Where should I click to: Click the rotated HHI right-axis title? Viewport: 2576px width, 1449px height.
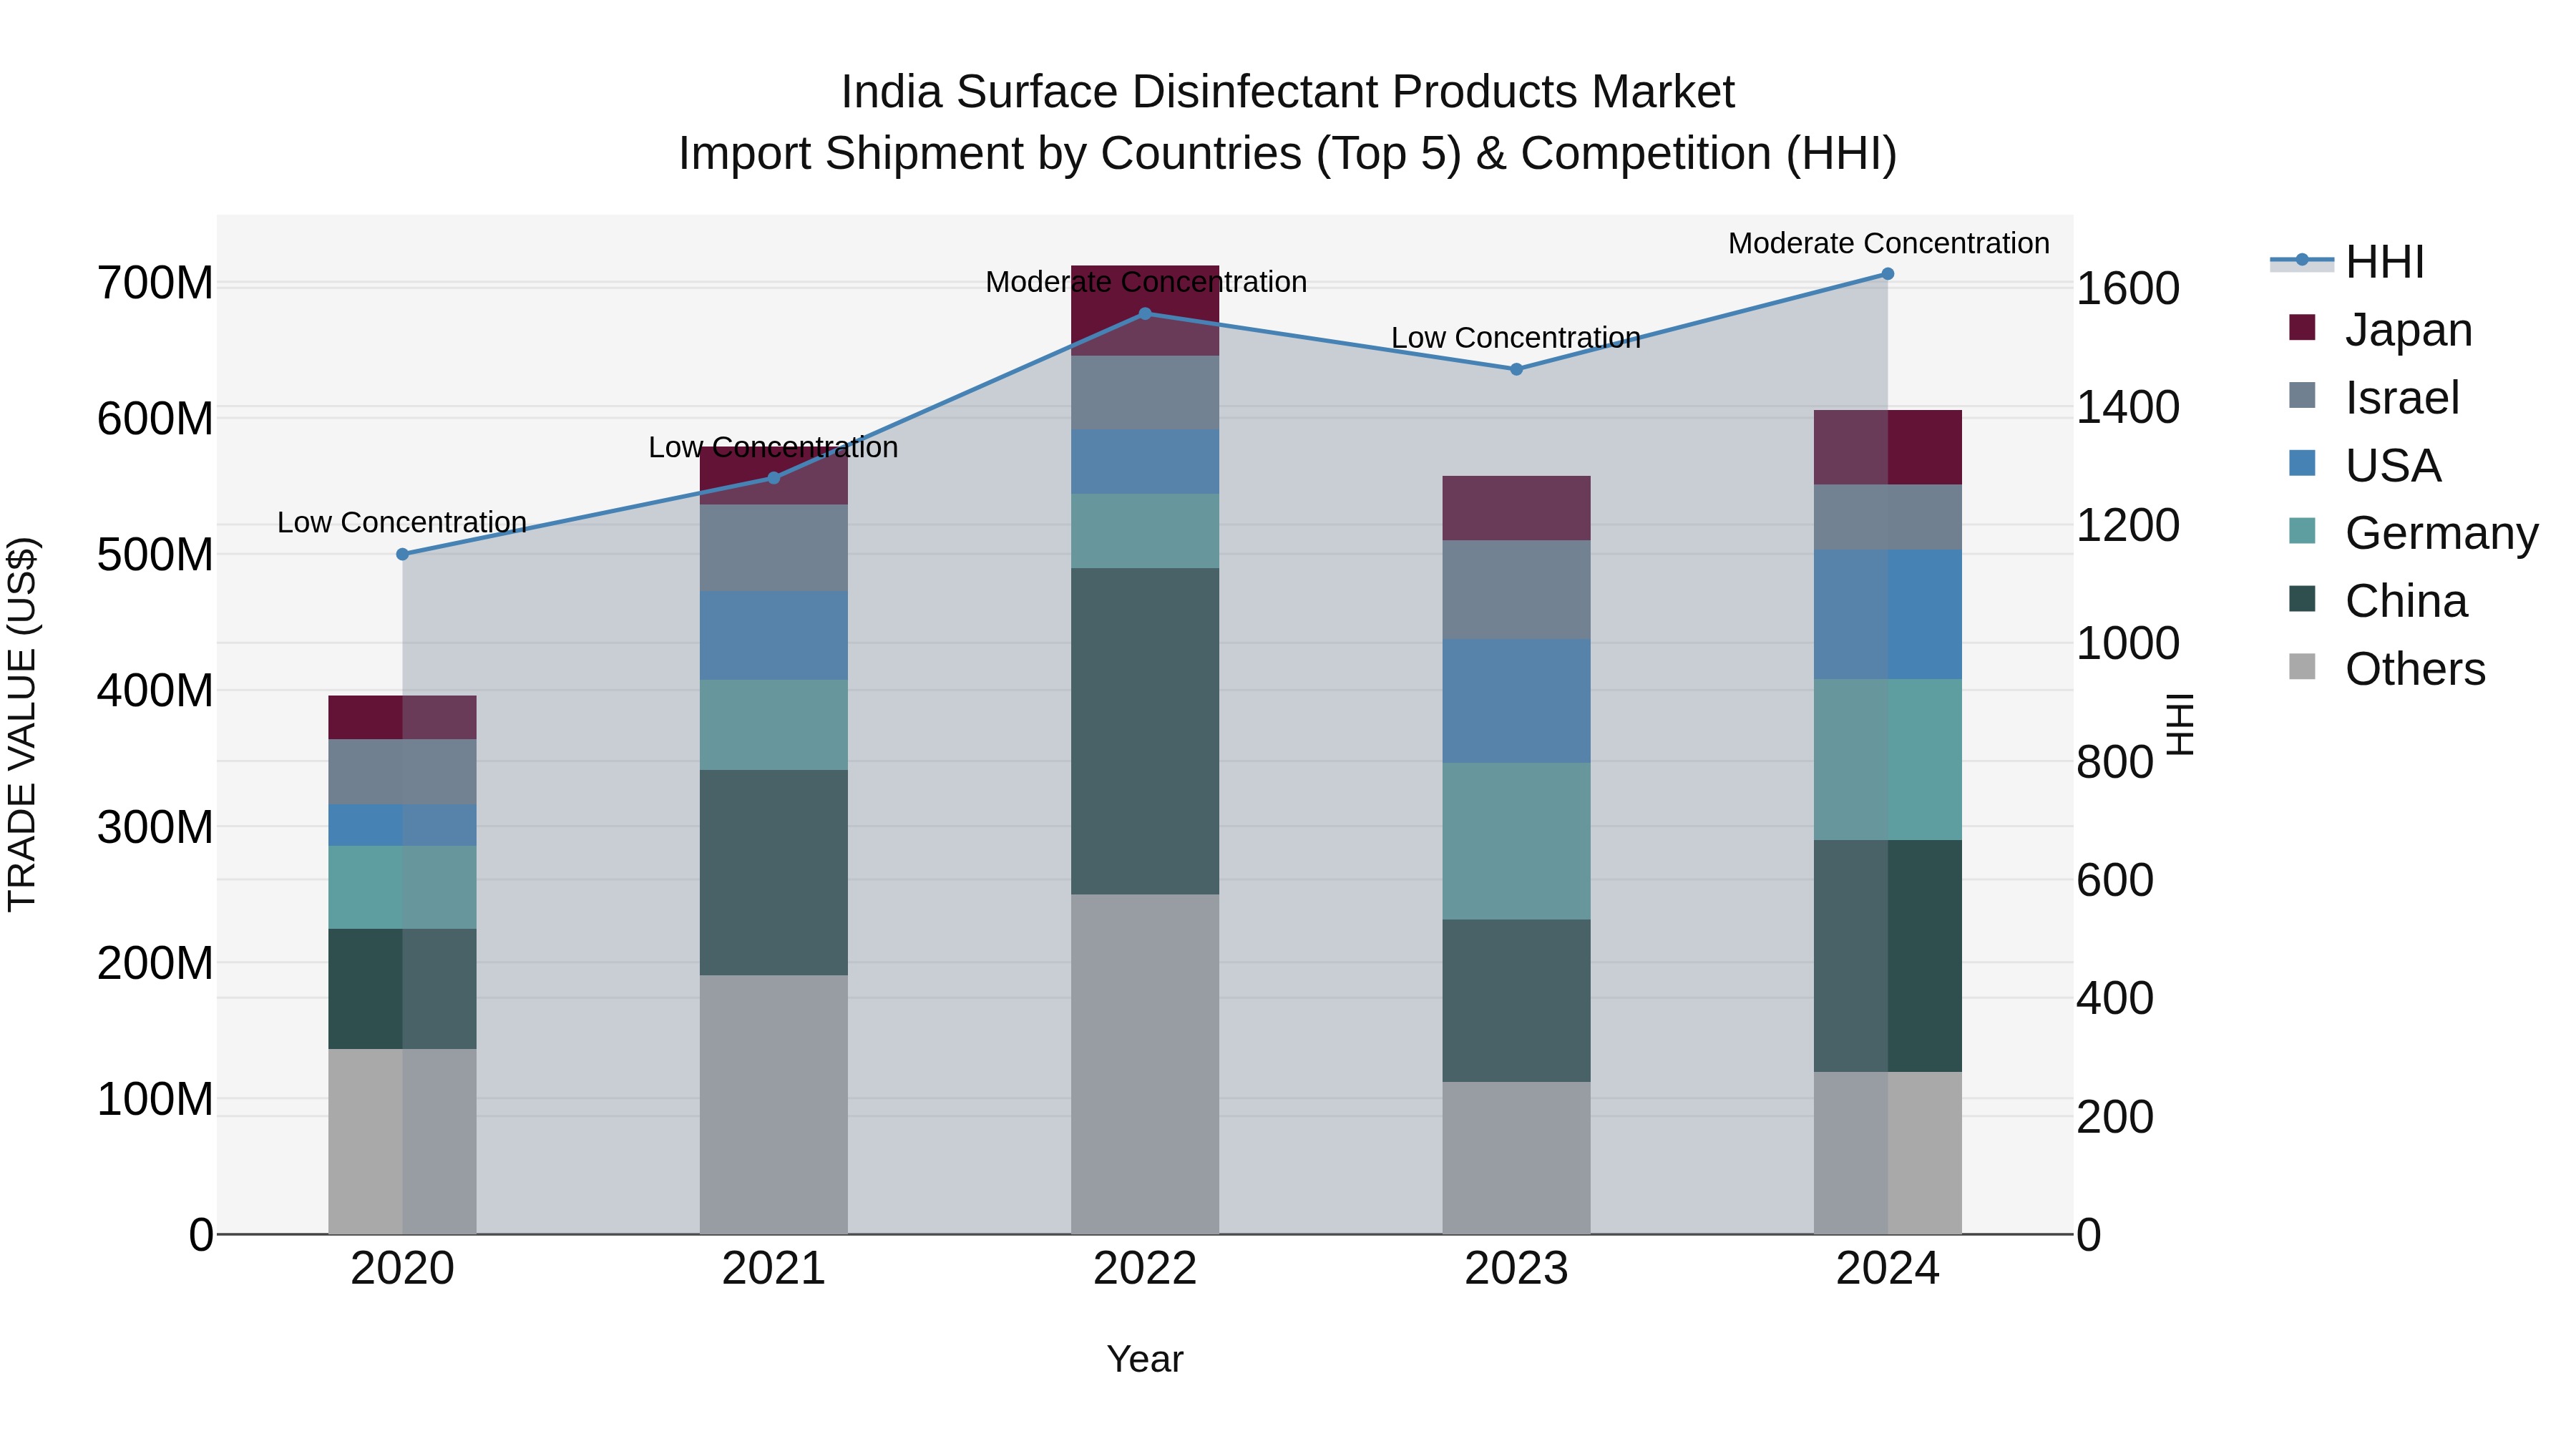[x=2181, y=724]
